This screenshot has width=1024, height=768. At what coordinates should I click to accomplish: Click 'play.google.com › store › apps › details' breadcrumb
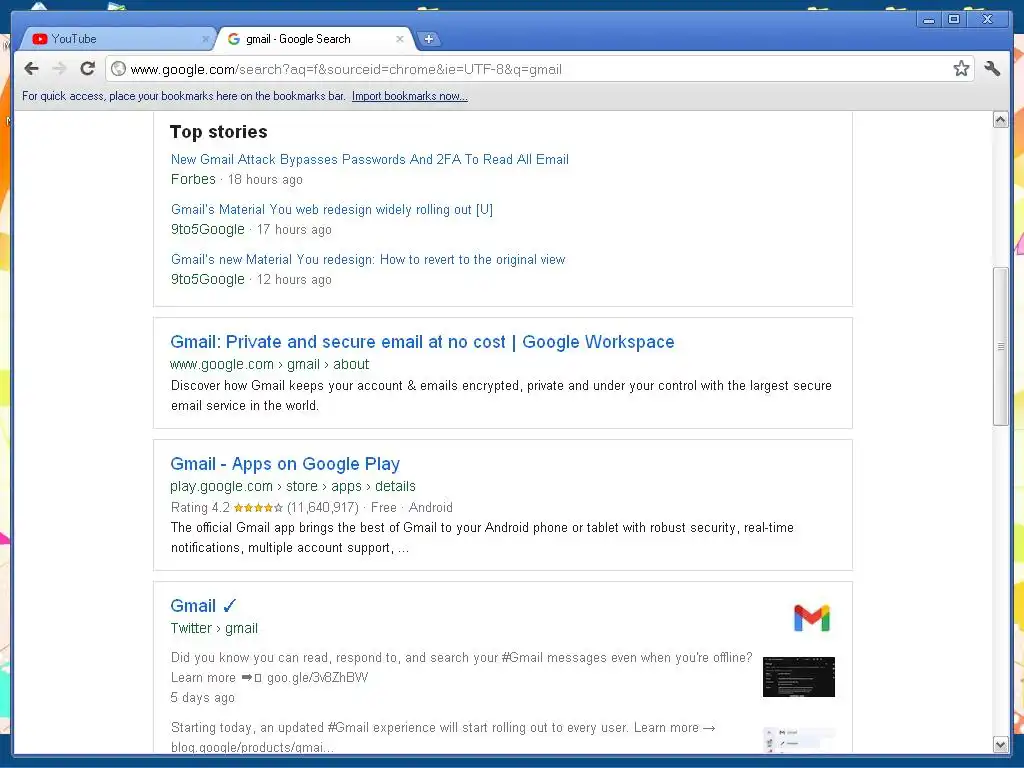click(293, 487)
